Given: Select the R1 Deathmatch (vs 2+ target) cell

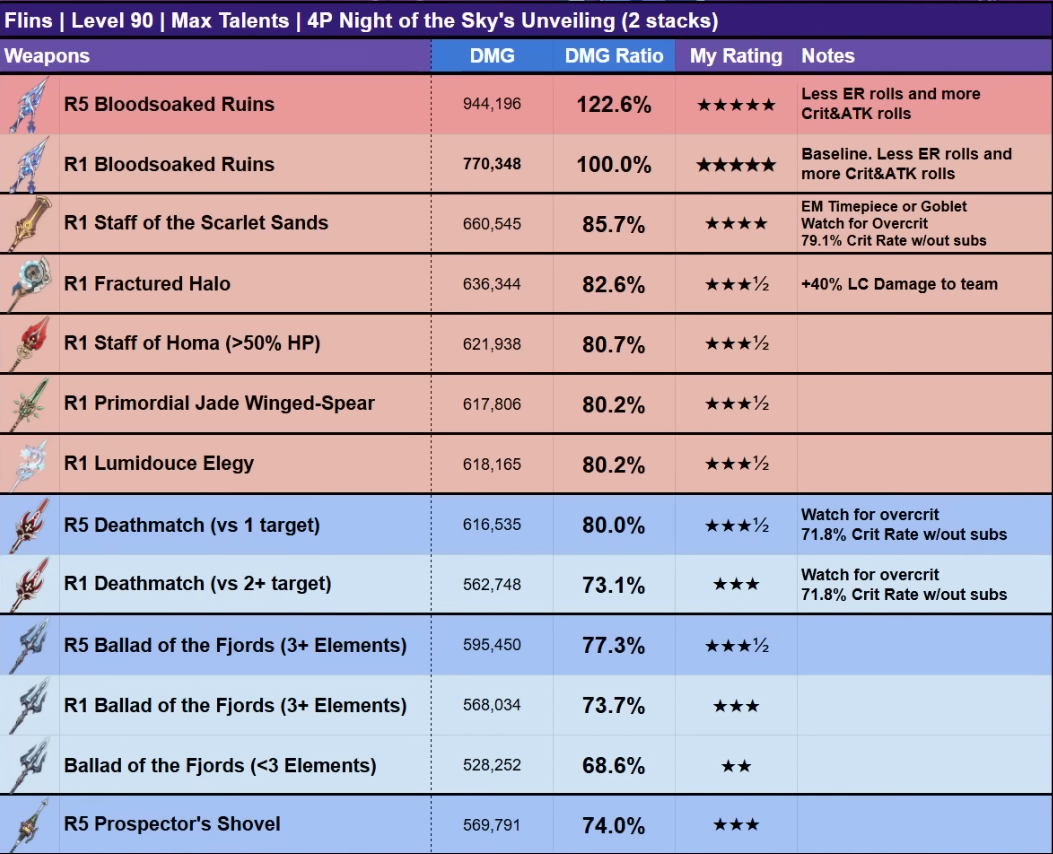Looking at the screenshot, I should [245, 584].
